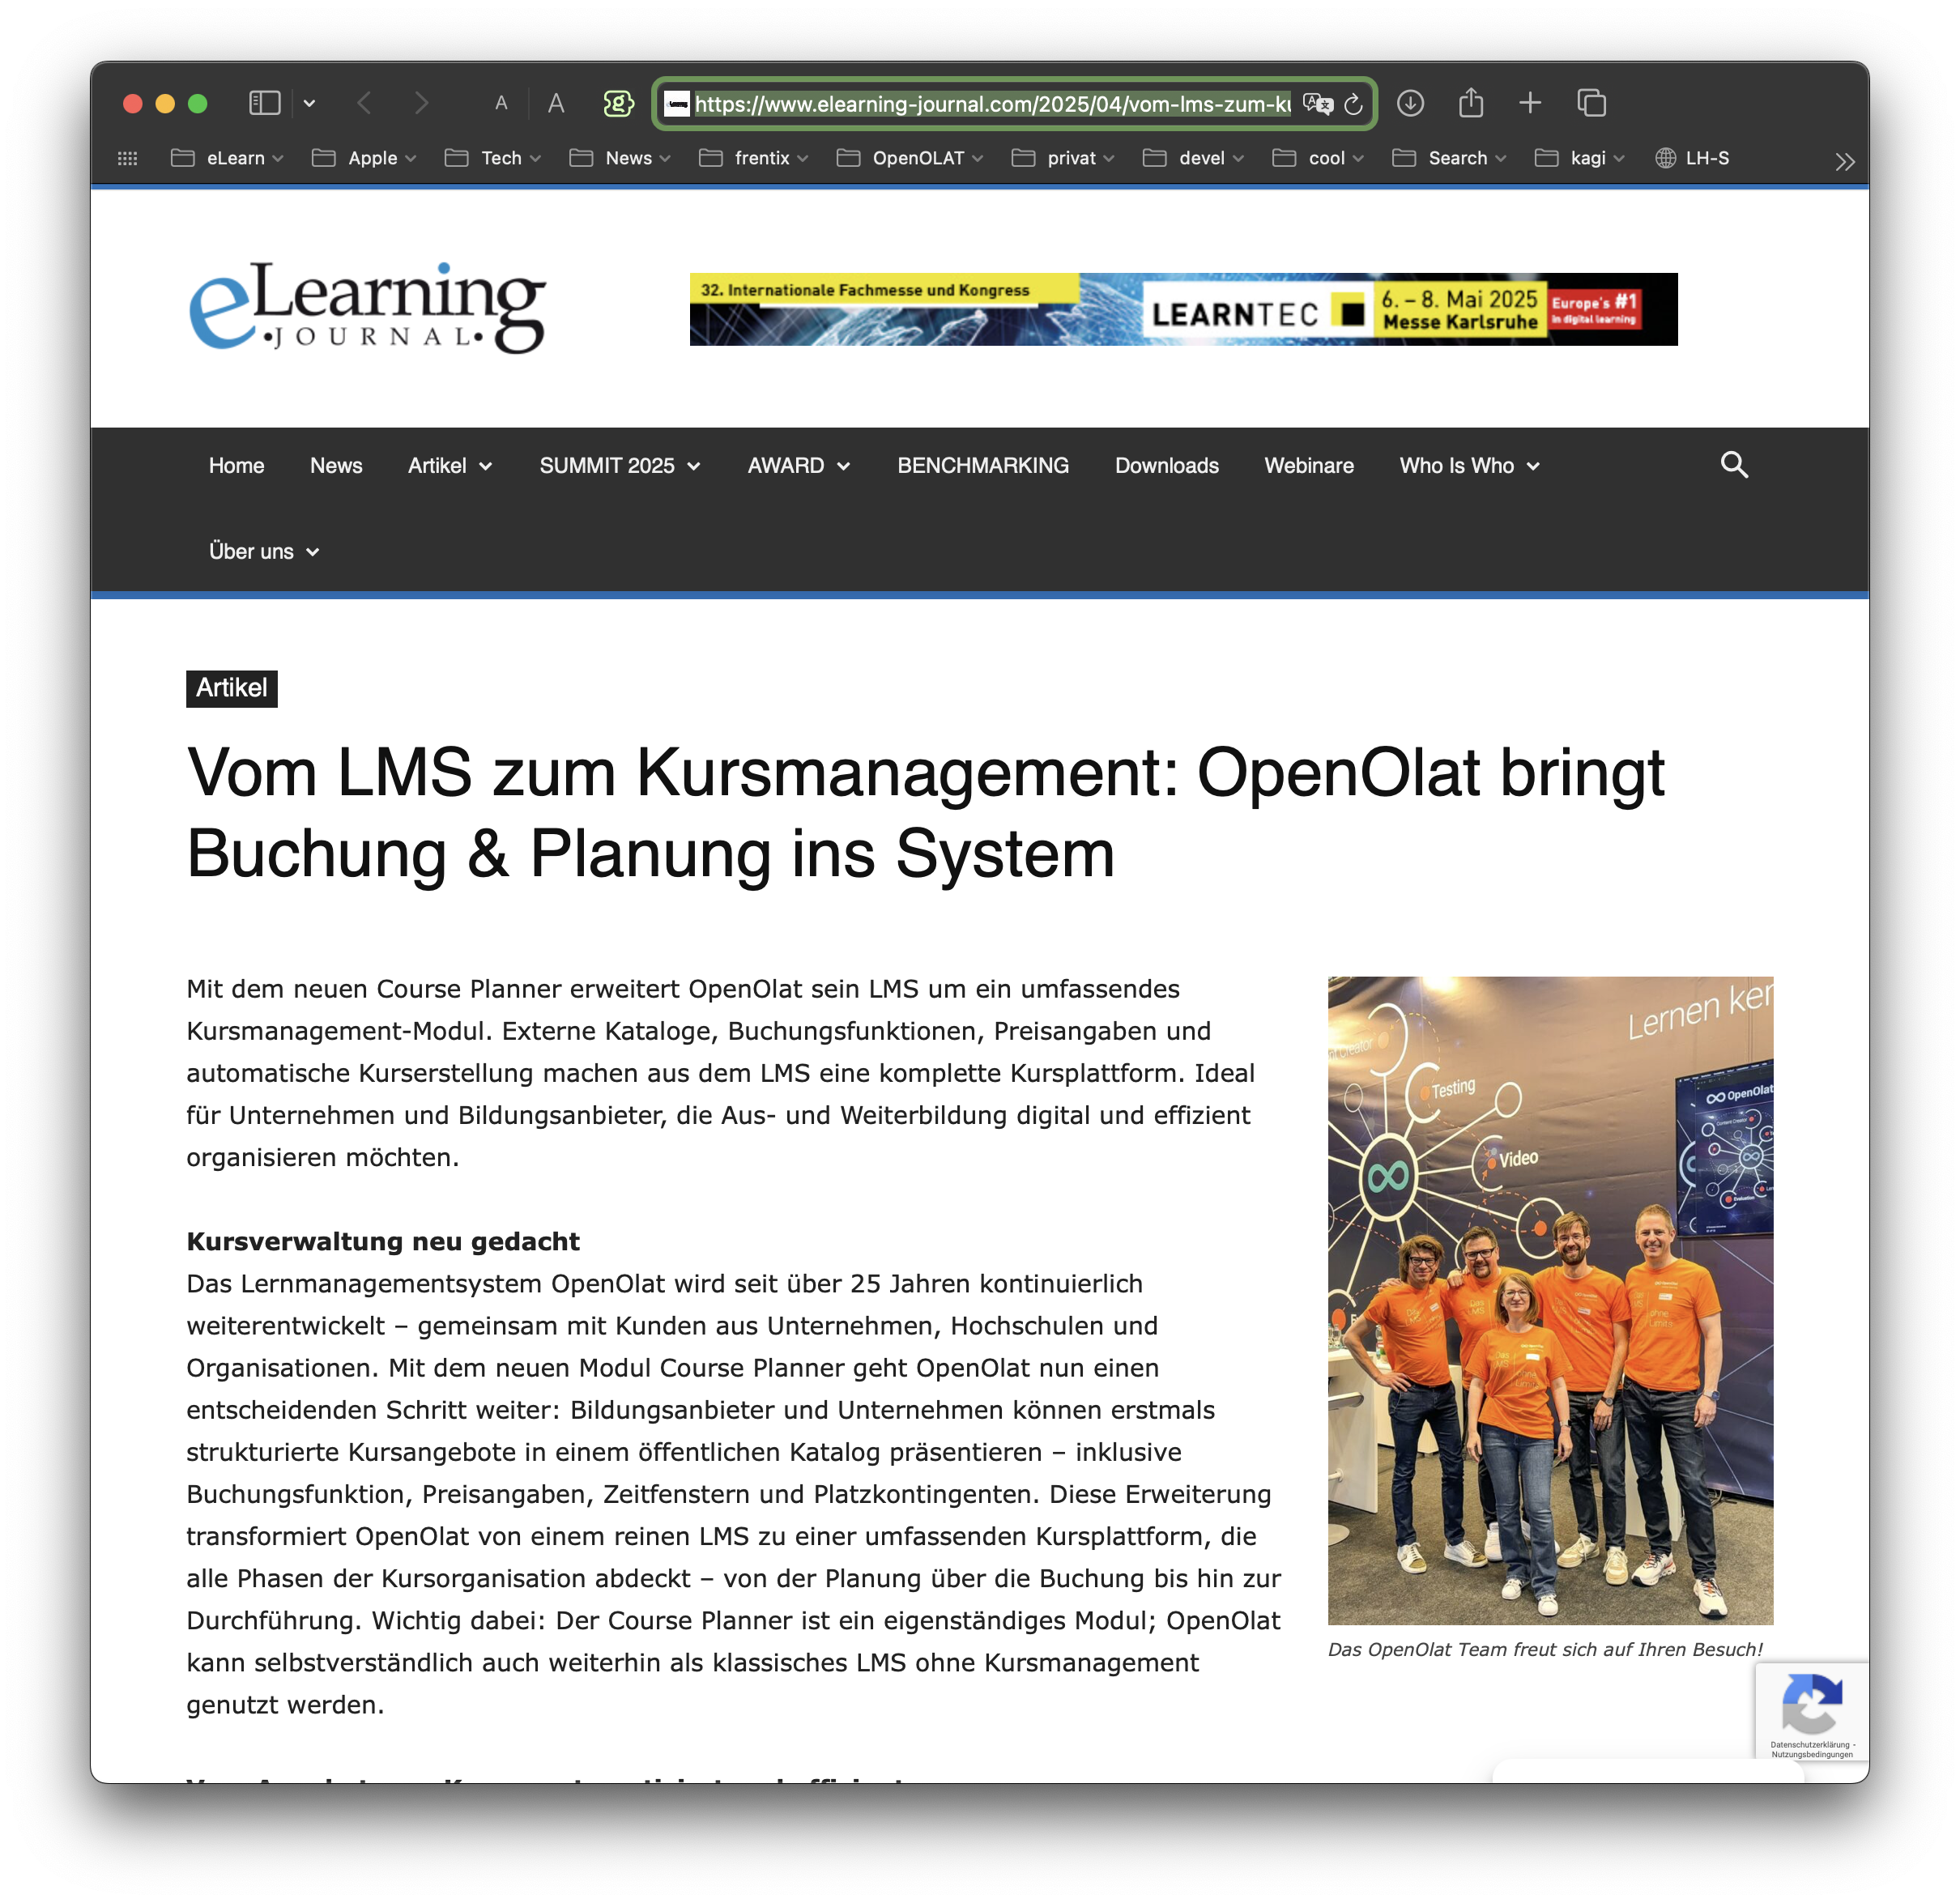Expand the Who Is Who menu
Viewport: 1960px width, 1903px height.
[x=1469, y=466]
